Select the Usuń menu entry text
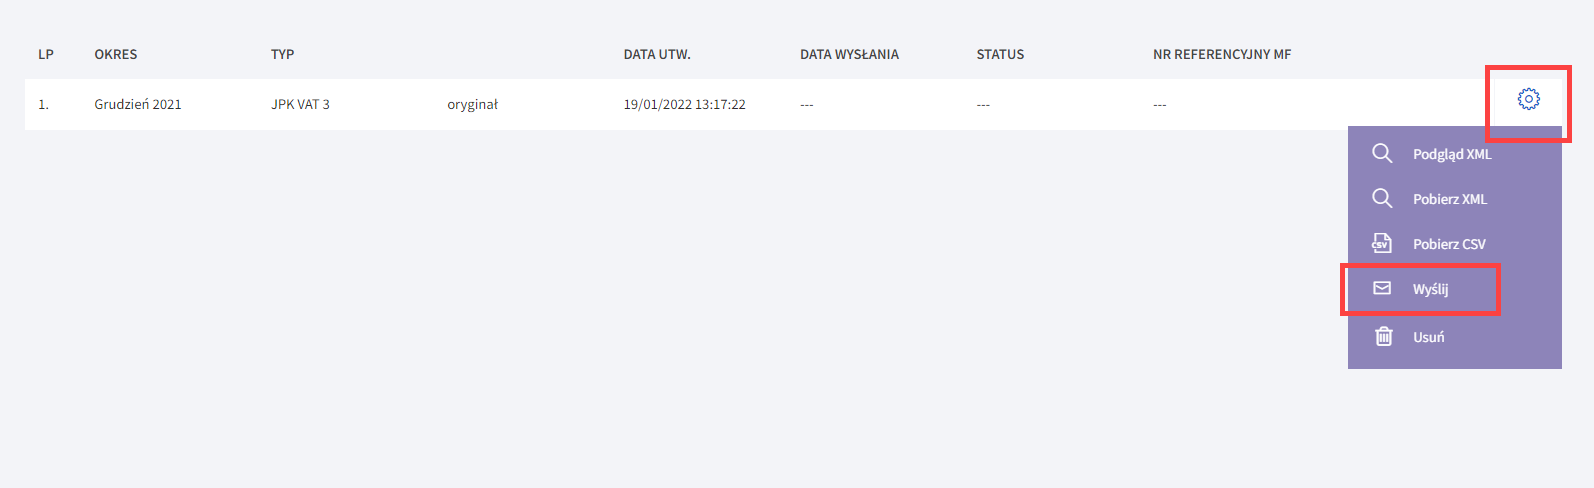This screenshot has width=1594, height=488. [x=1428, y=337]
